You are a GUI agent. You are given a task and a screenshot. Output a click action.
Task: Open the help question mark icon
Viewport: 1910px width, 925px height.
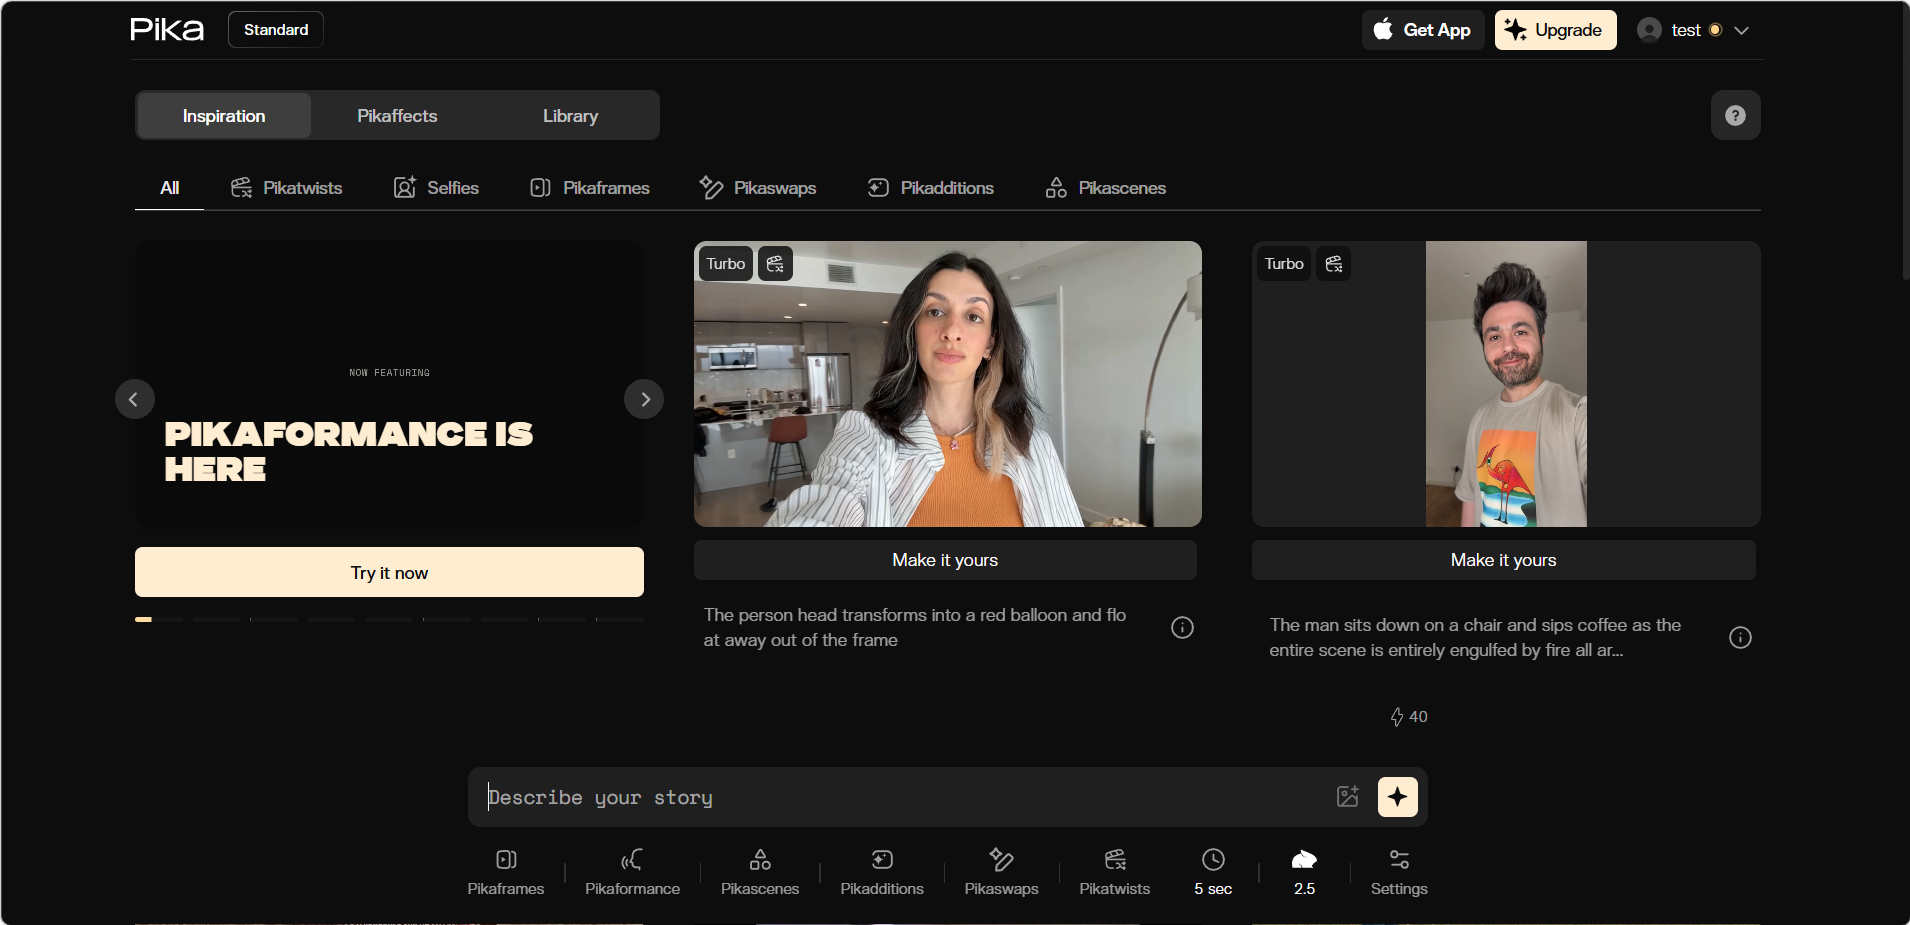point(1735,116)
